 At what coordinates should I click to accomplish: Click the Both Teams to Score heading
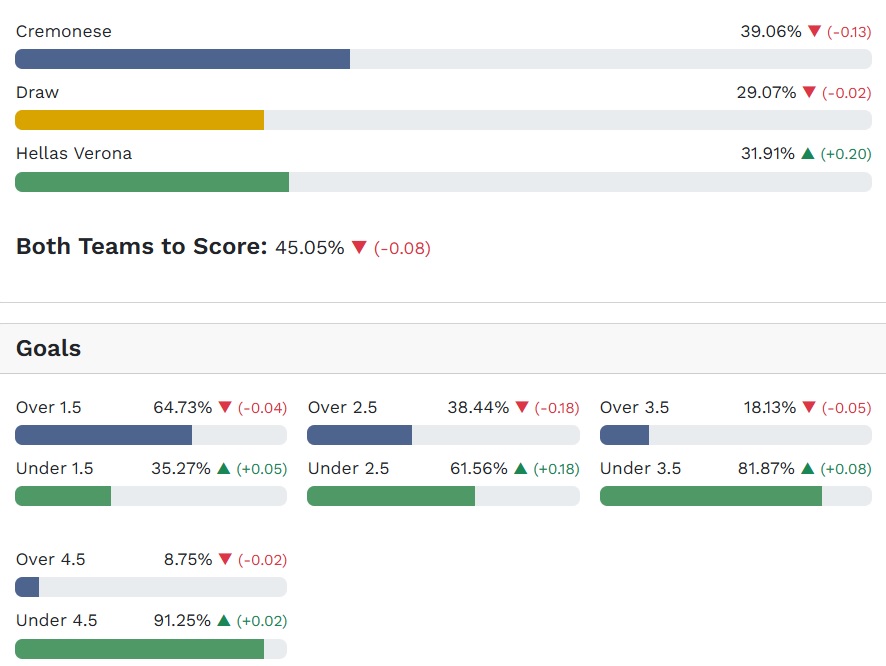pyautogui.click(x=141, y=247)
